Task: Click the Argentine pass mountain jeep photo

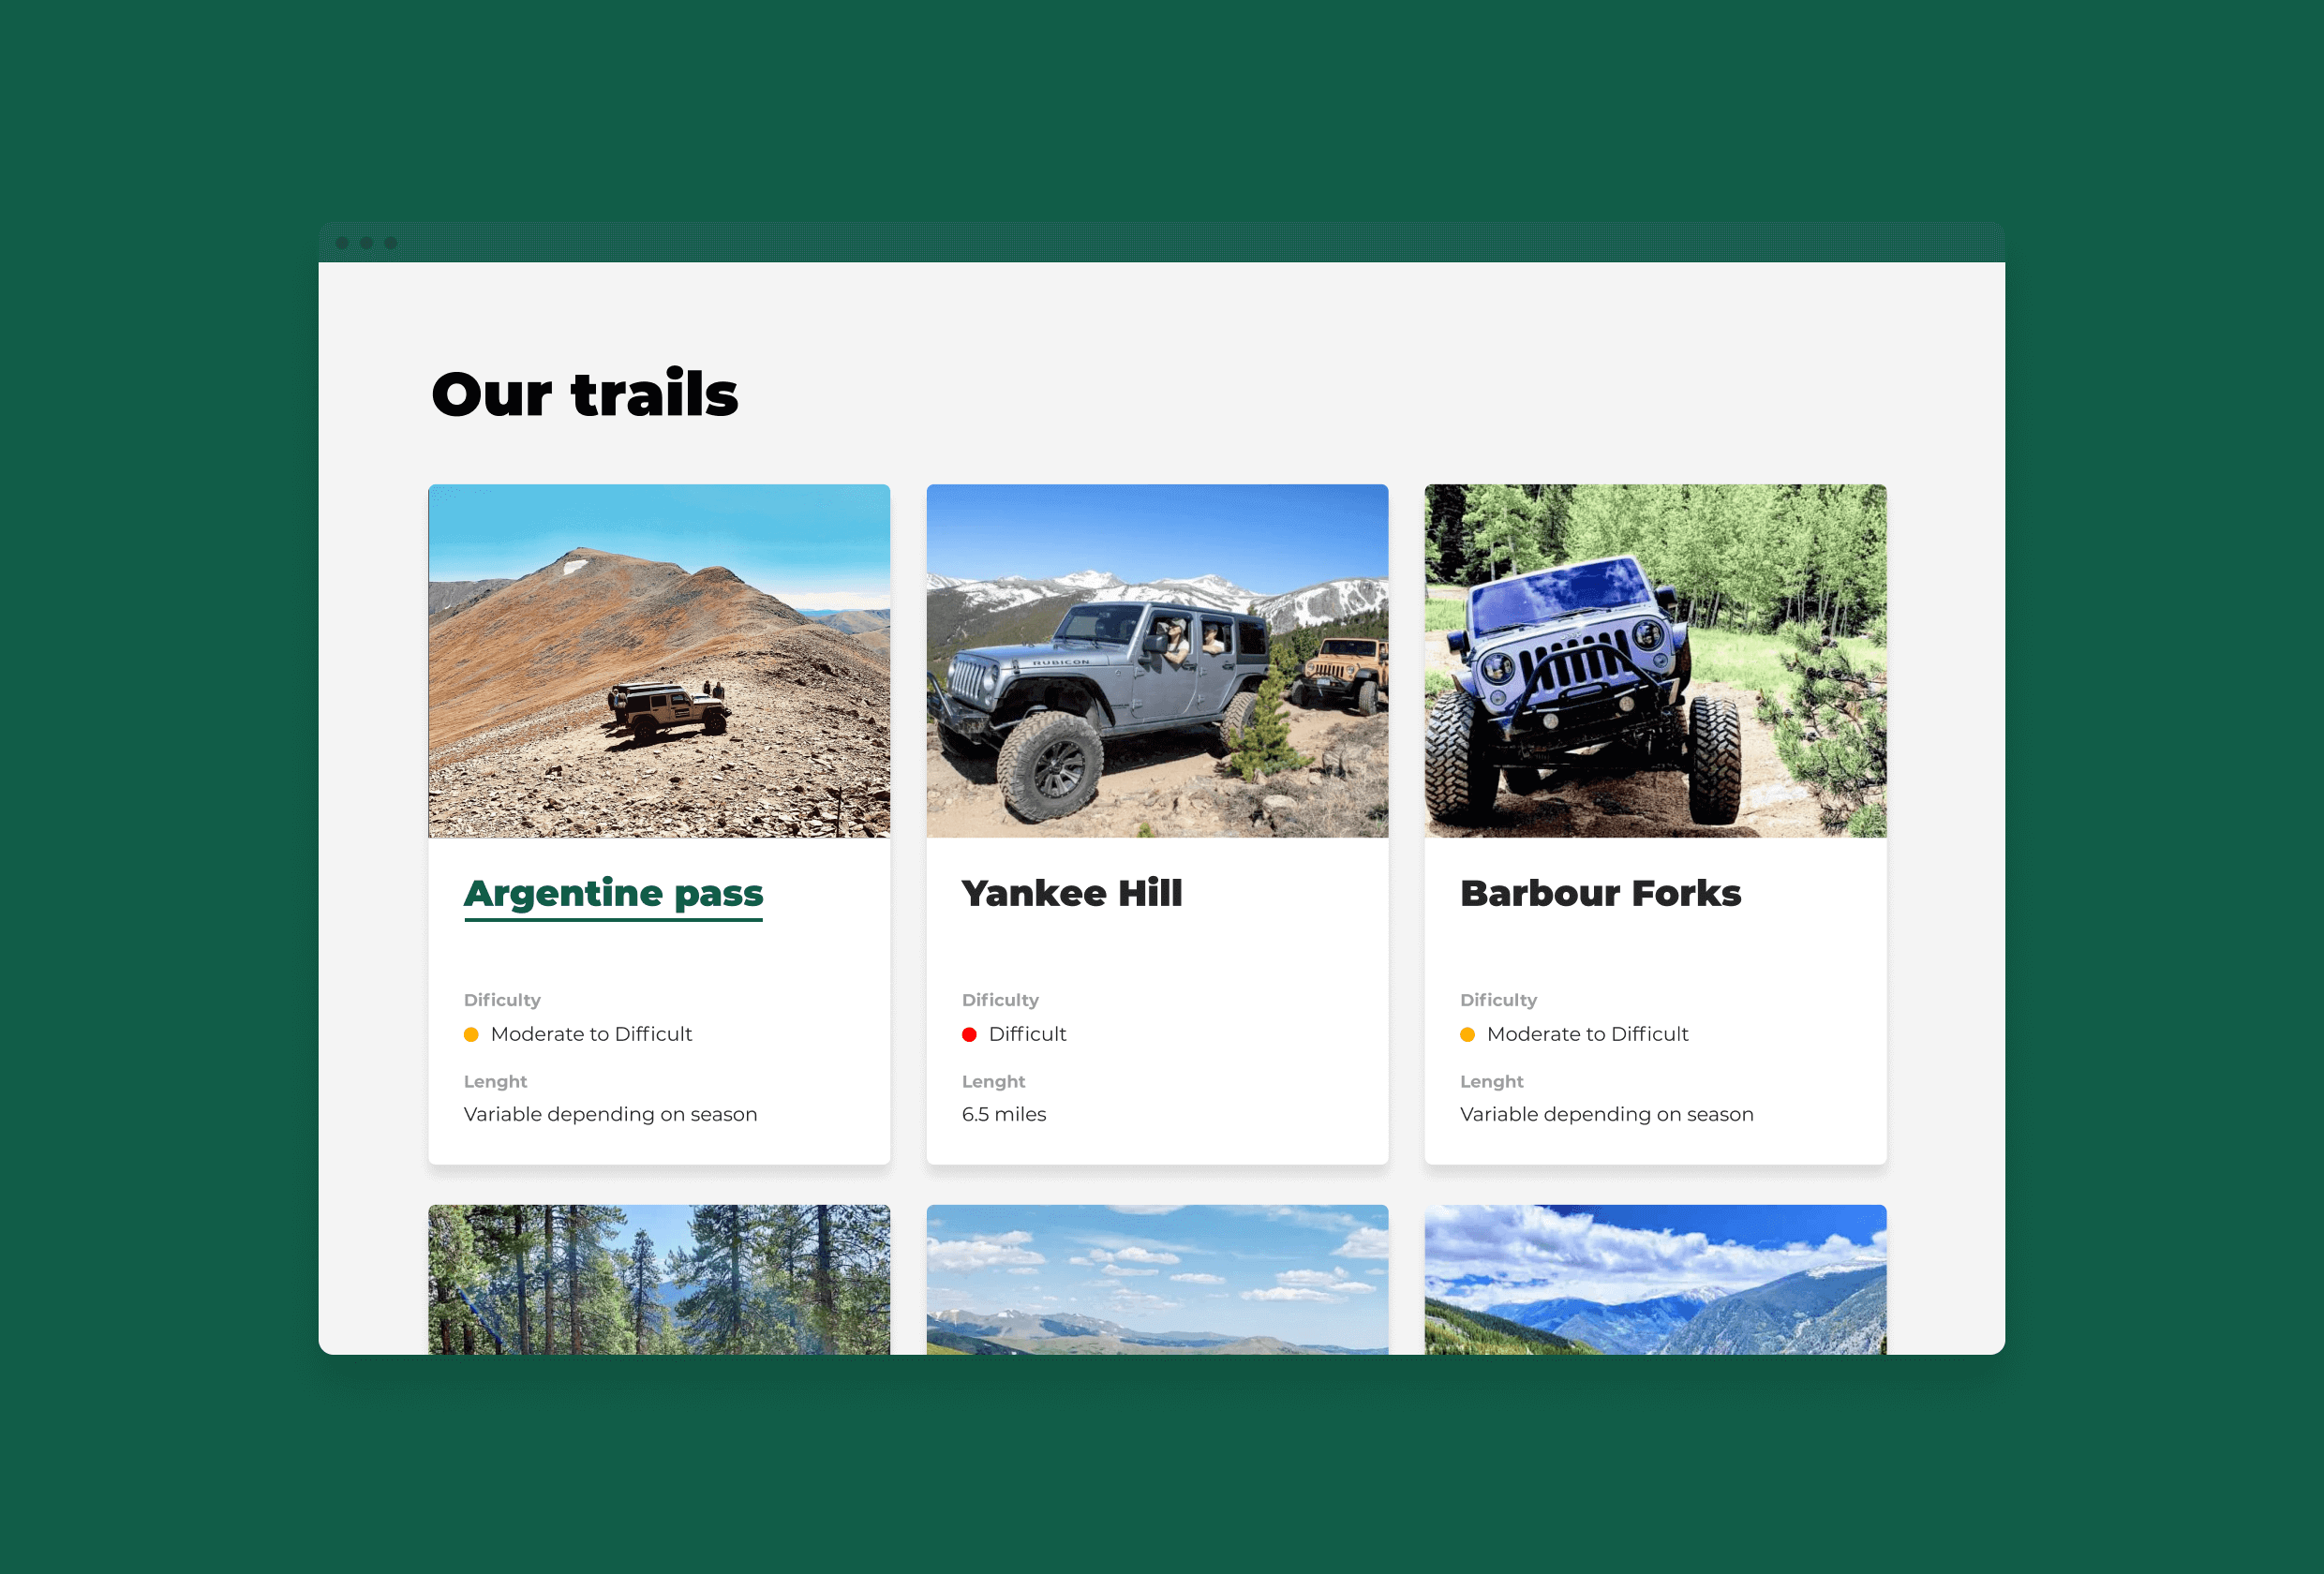Action: pyautogui.click(x=659, y=661)
